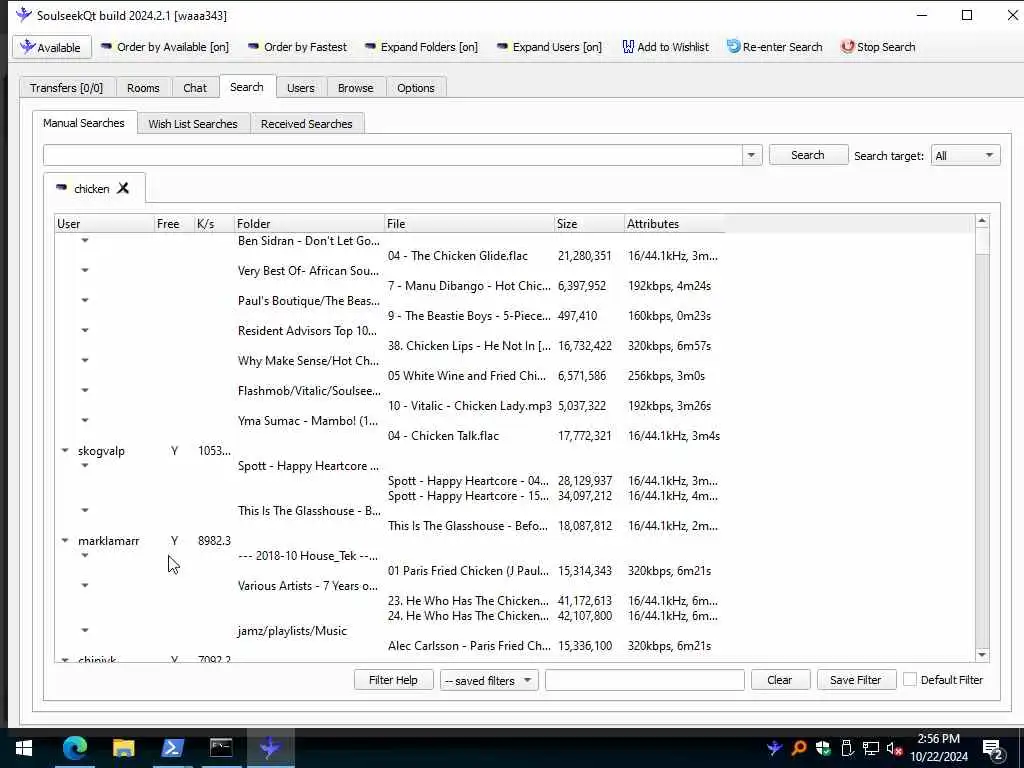The image size is (1024, 768).
Task: Open the saved filters dropdown
Action: pyautogui.click(x=488, y=680)
